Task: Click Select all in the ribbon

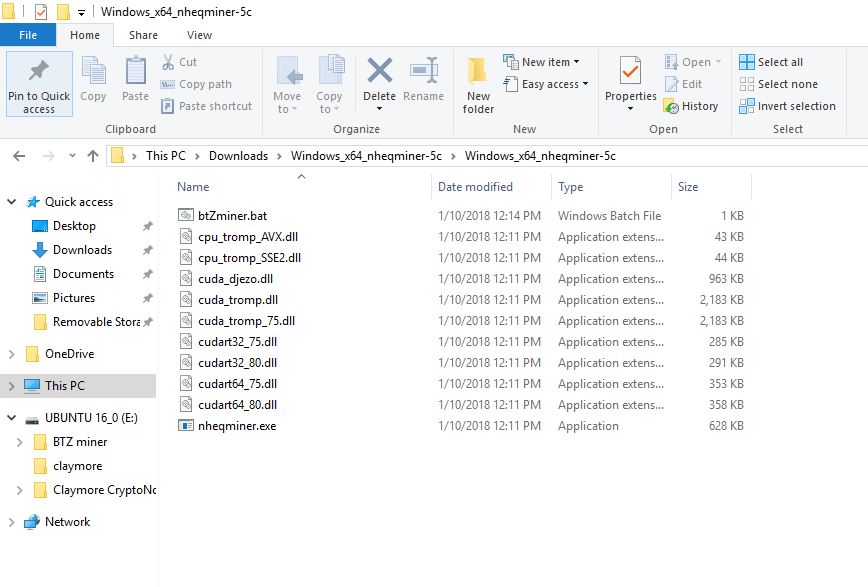Action: pos(771,62)
